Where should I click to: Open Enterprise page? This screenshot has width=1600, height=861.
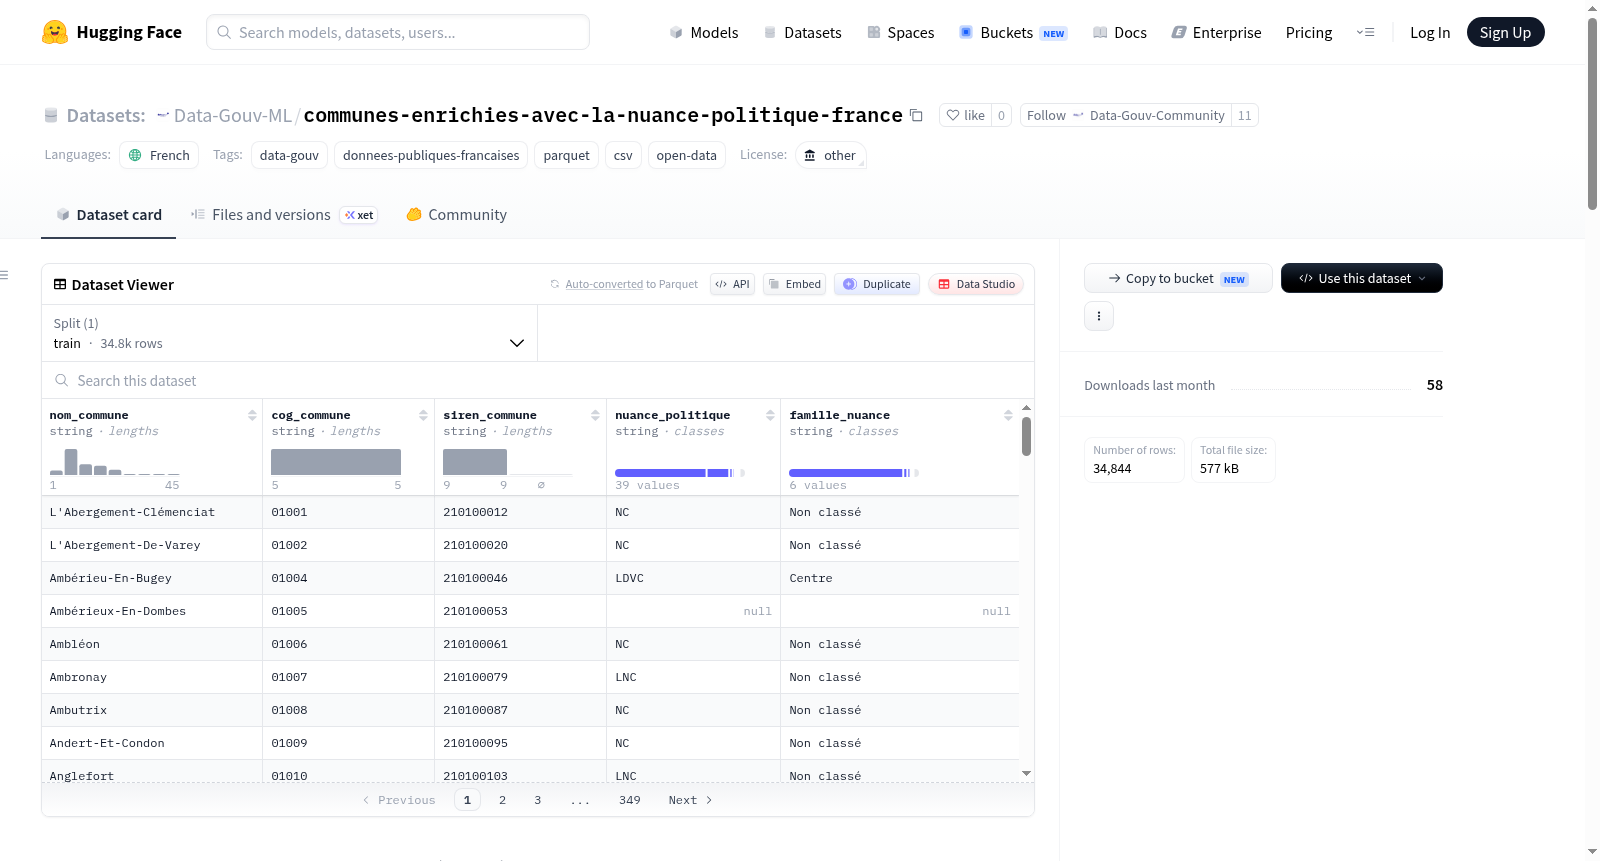(1216, 32)
